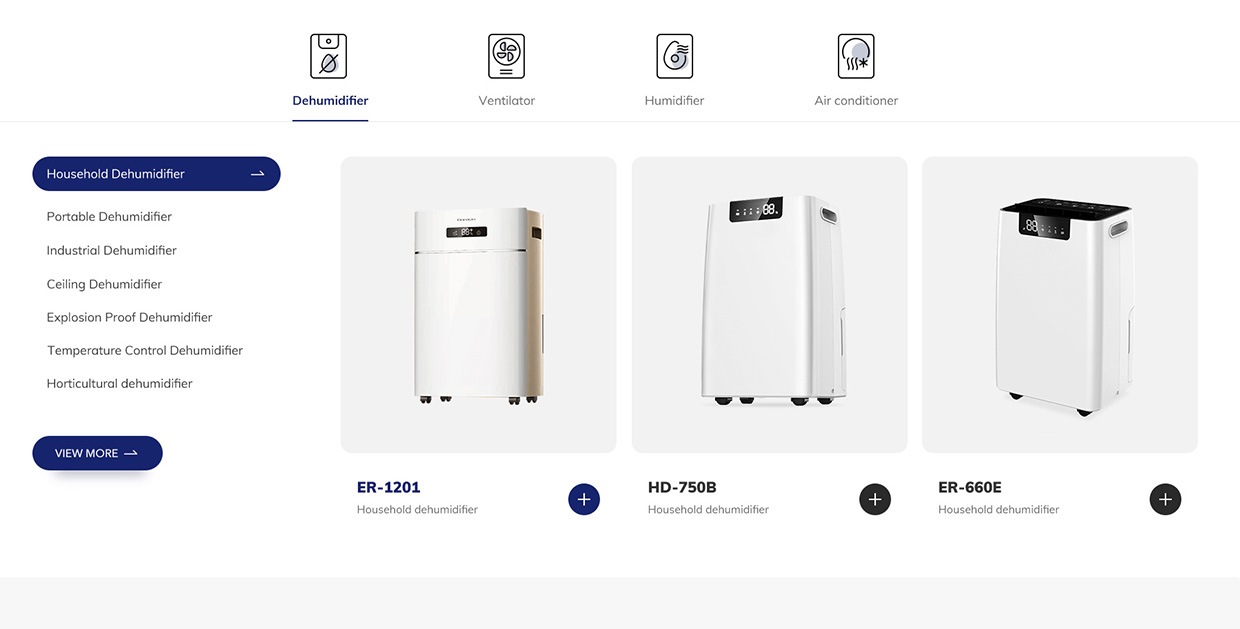The height and width of the screenshot is (629, 1240).
Task: Click plus icon beside ER-660E
Action: pos(1165,499)
